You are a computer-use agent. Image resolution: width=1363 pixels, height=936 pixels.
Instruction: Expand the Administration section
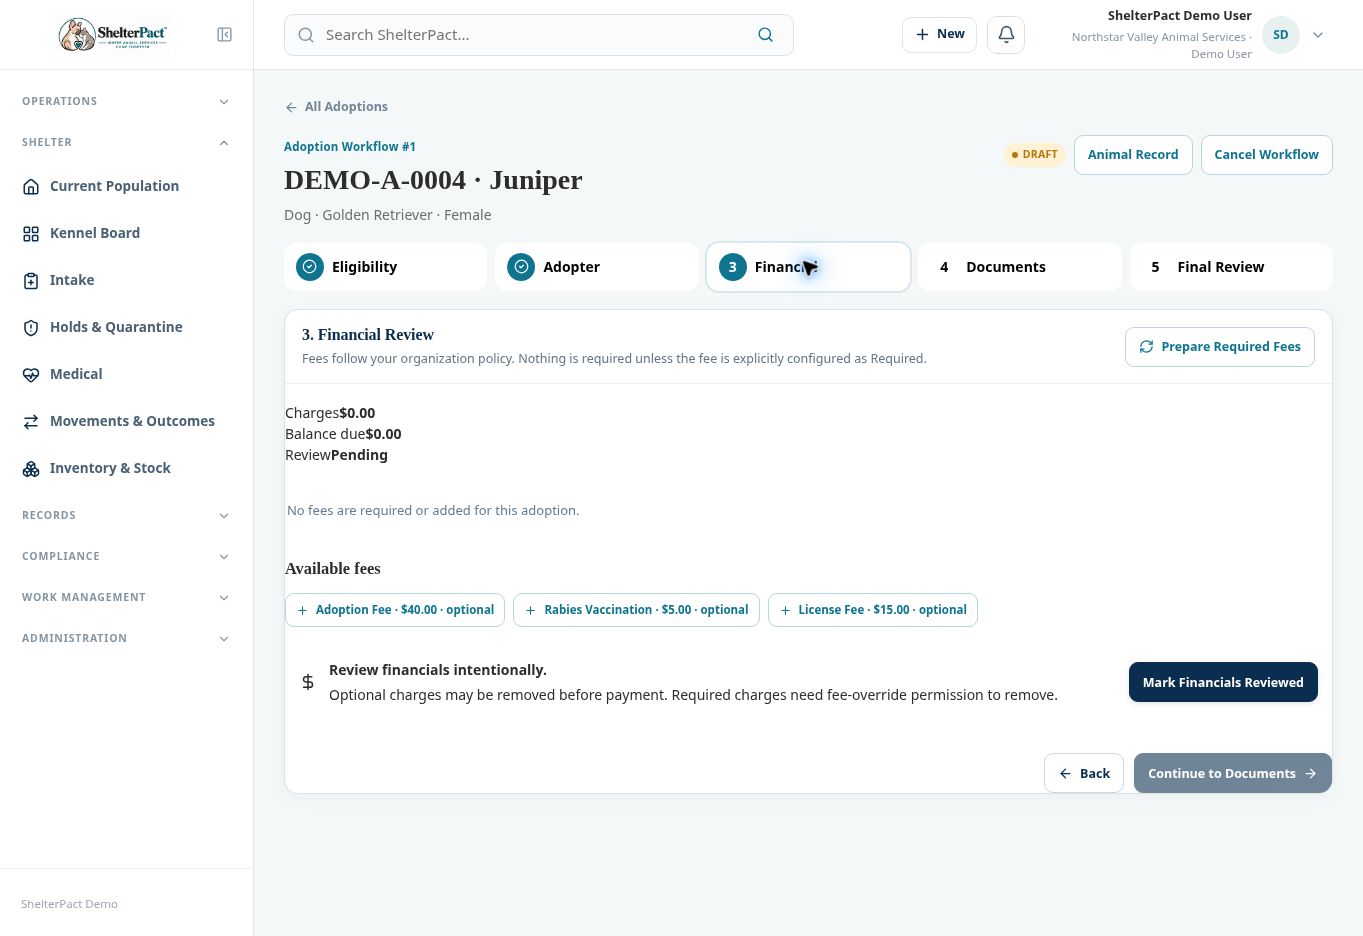point(126,638)
